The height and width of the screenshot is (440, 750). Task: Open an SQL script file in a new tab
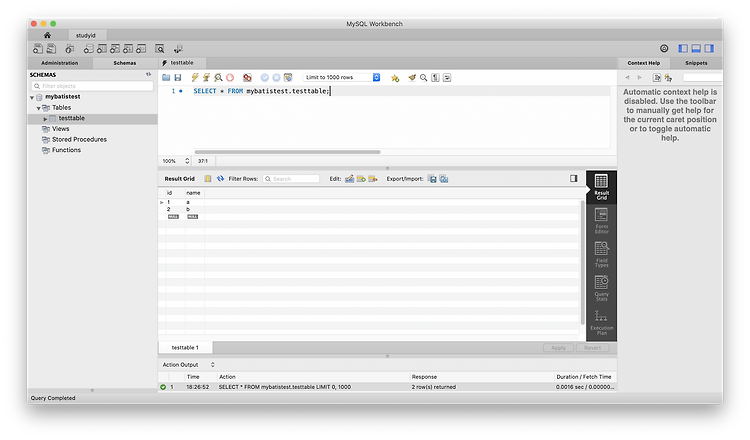[51, 49]
